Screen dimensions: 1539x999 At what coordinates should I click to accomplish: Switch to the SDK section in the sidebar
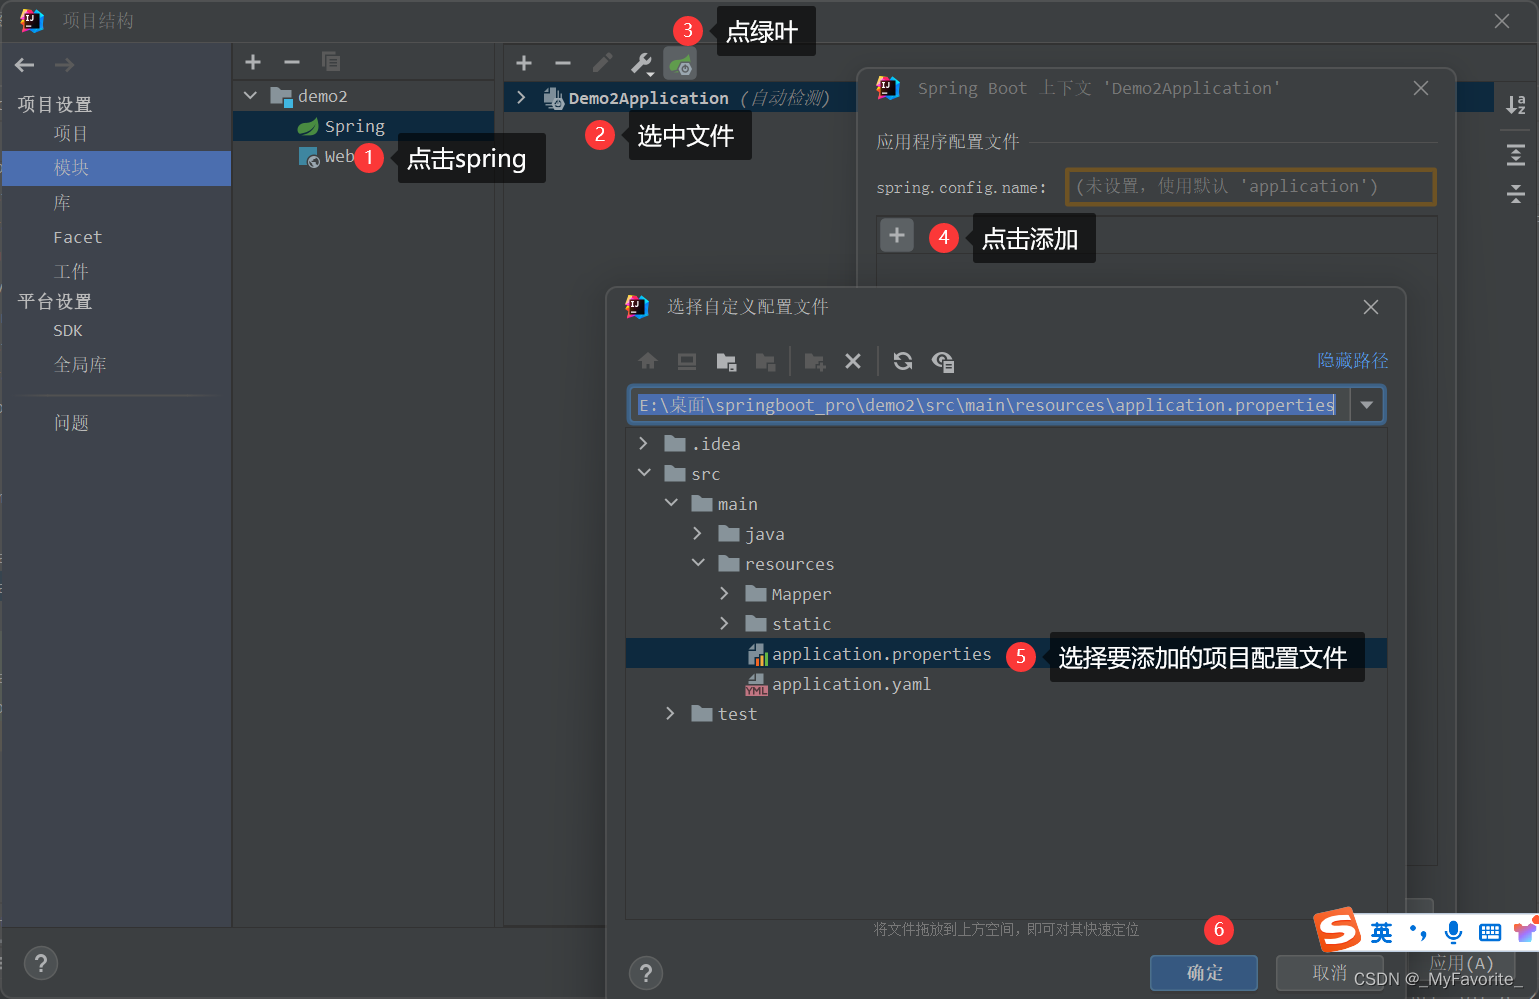point(68,330)
